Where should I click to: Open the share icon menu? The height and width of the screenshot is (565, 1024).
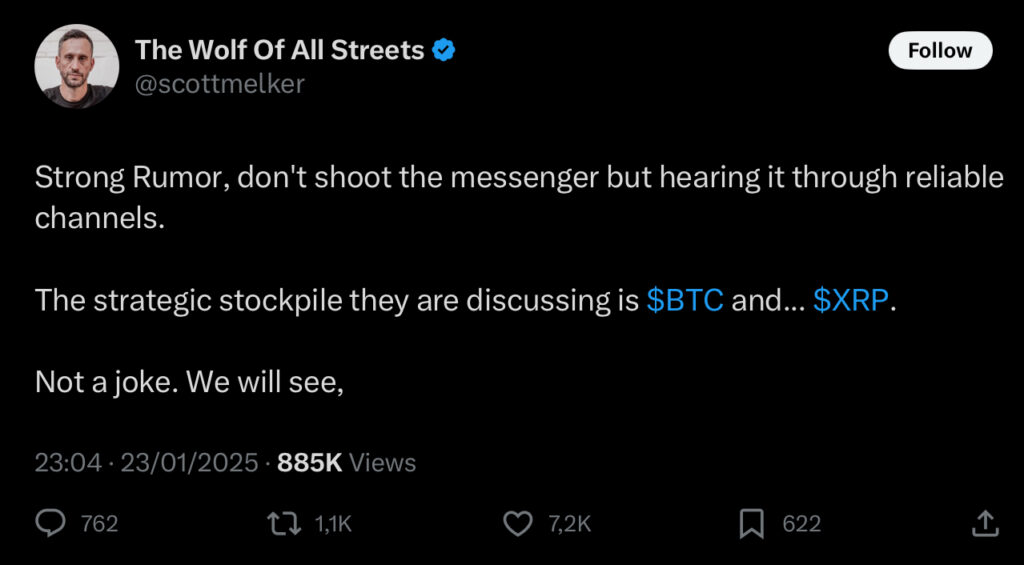[984, 523]
